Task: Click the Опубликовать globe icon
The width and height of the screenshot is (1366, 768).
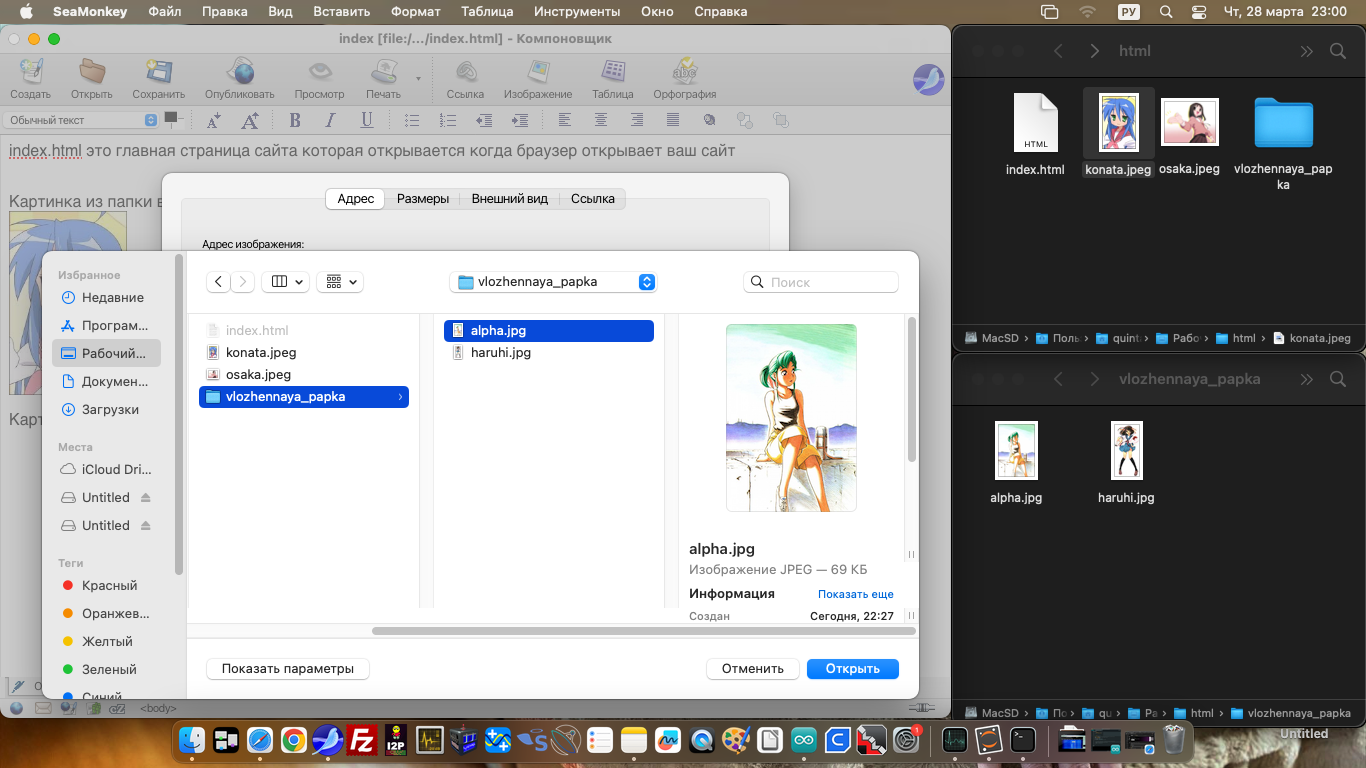Action: [x=239, y=73]
